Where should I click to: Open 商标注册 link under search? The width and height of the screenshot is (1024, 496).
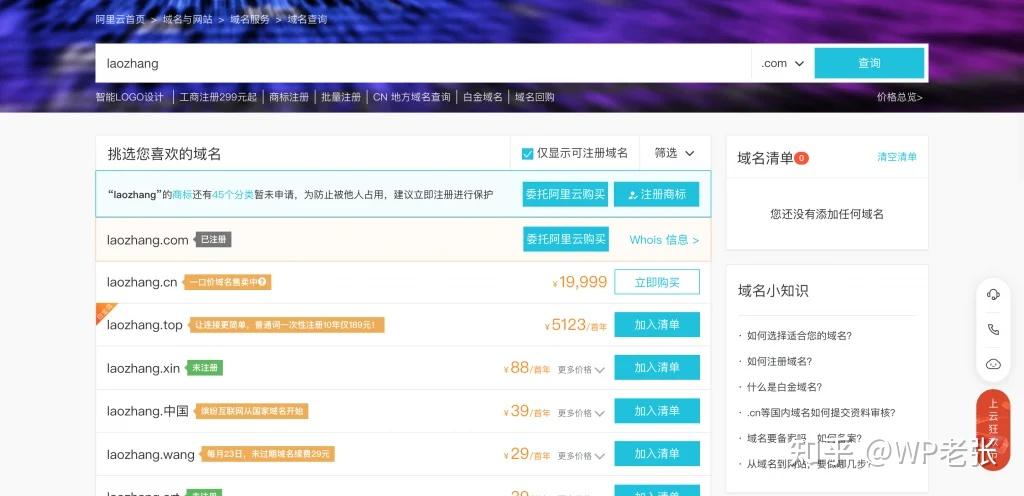click(289, 97)
